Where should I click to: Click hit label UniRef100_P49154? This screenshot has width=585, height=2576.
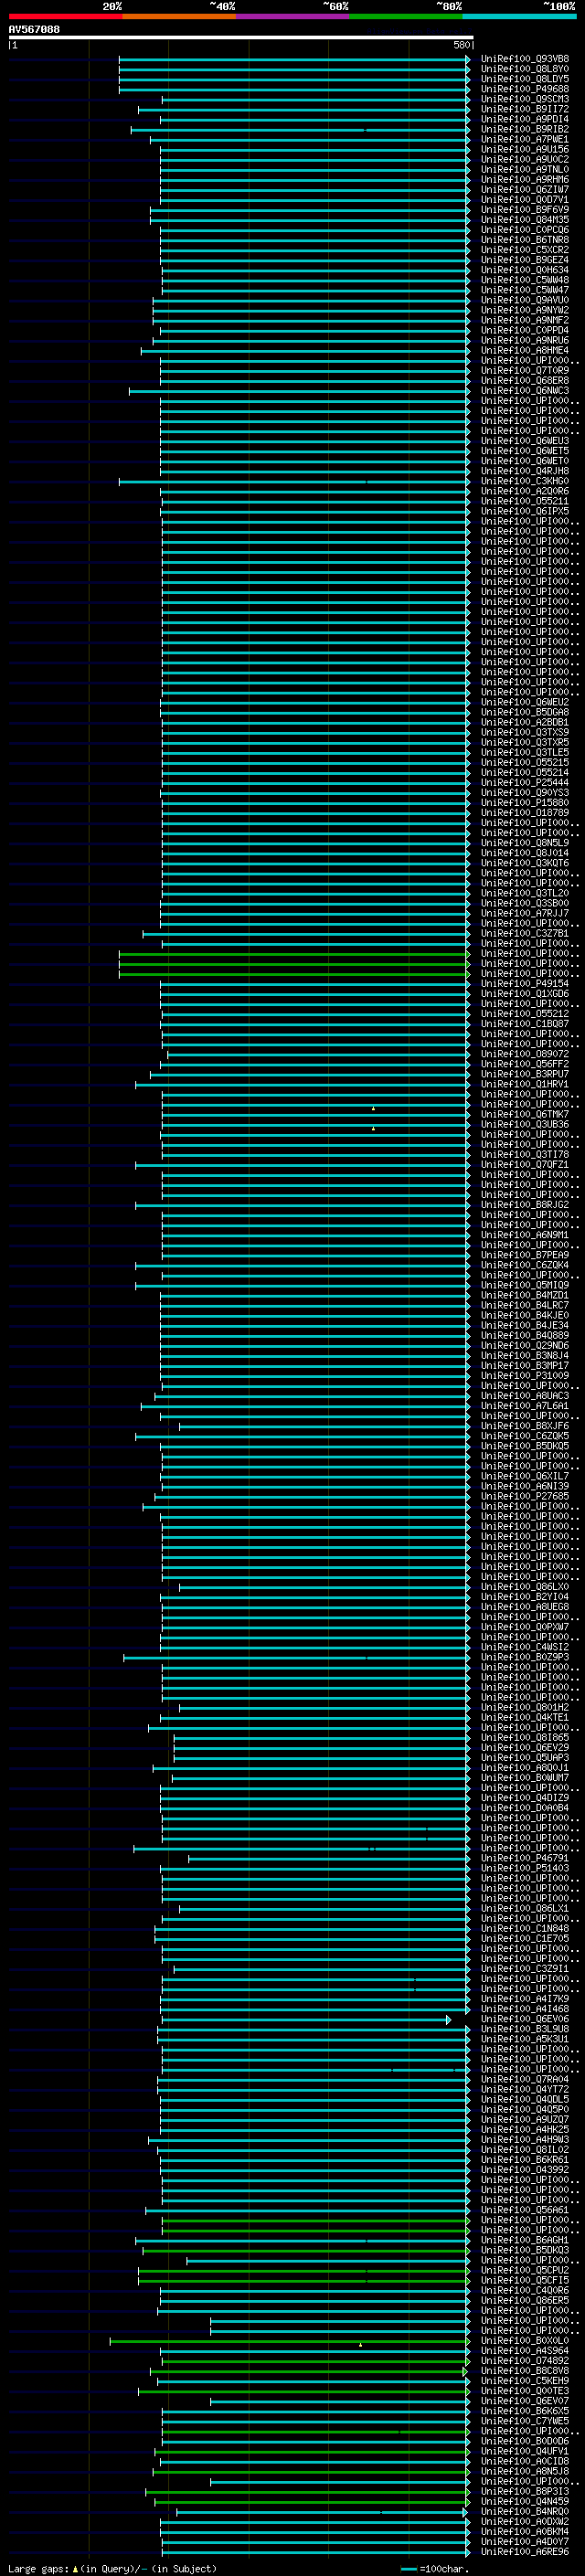click(x=525, y=984)
